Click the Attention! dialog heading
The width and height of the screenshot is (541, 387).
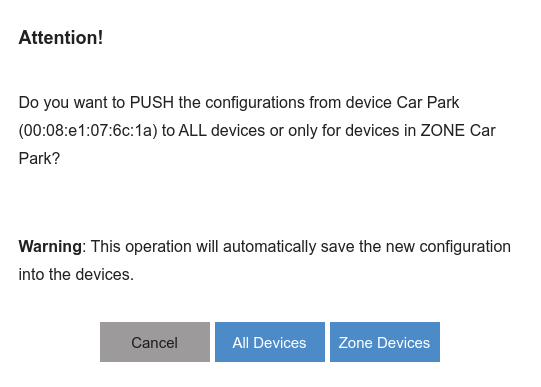coord(61,38)
